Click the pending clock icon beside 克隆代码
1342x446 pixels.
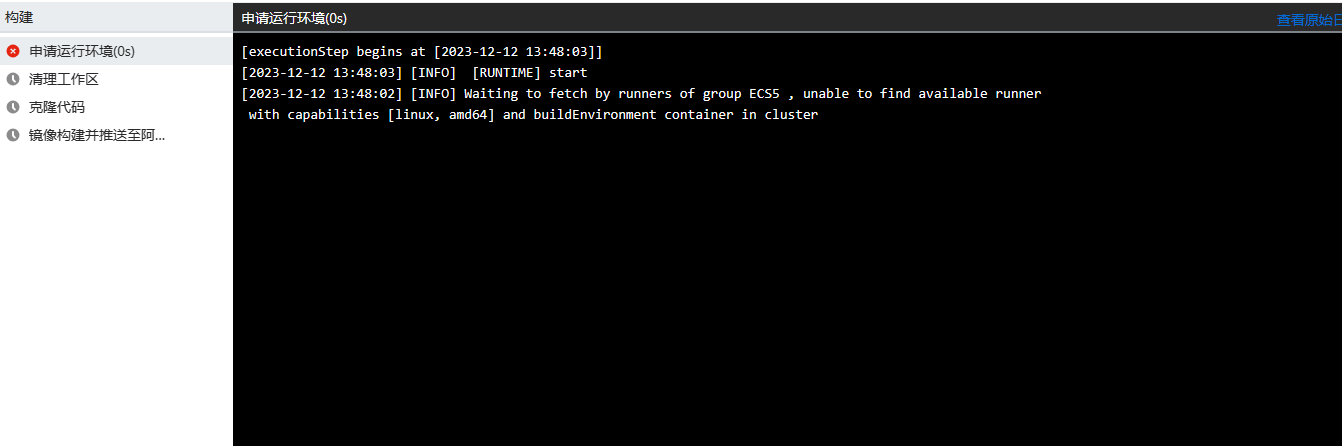[x=13, y=107]
